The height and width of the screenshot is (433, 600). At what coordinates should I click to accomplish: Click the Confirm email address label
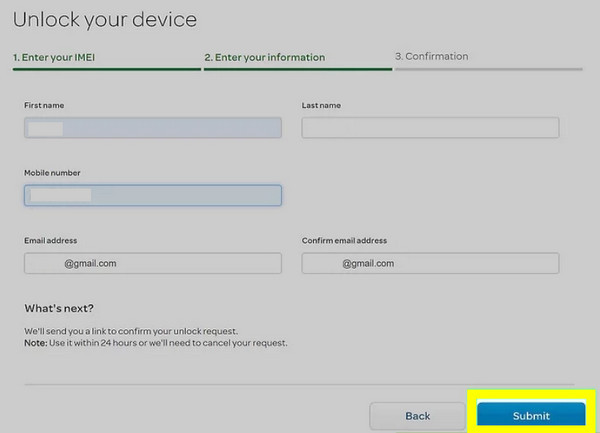click(x=344, y=241)
